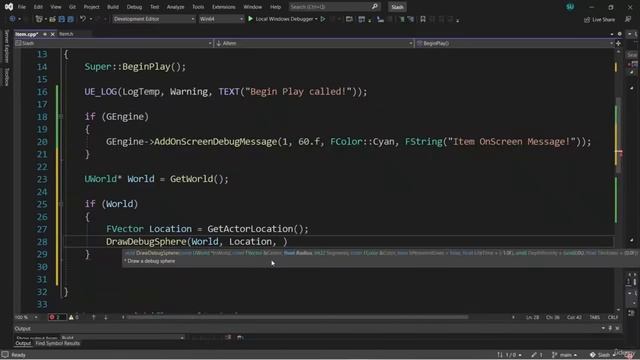Image resolution: width=640 pixels, height=360 pixels.
Task: Open the BeginPlay() member dropdown
Action: pyautogui.click(x=514, y=43)
